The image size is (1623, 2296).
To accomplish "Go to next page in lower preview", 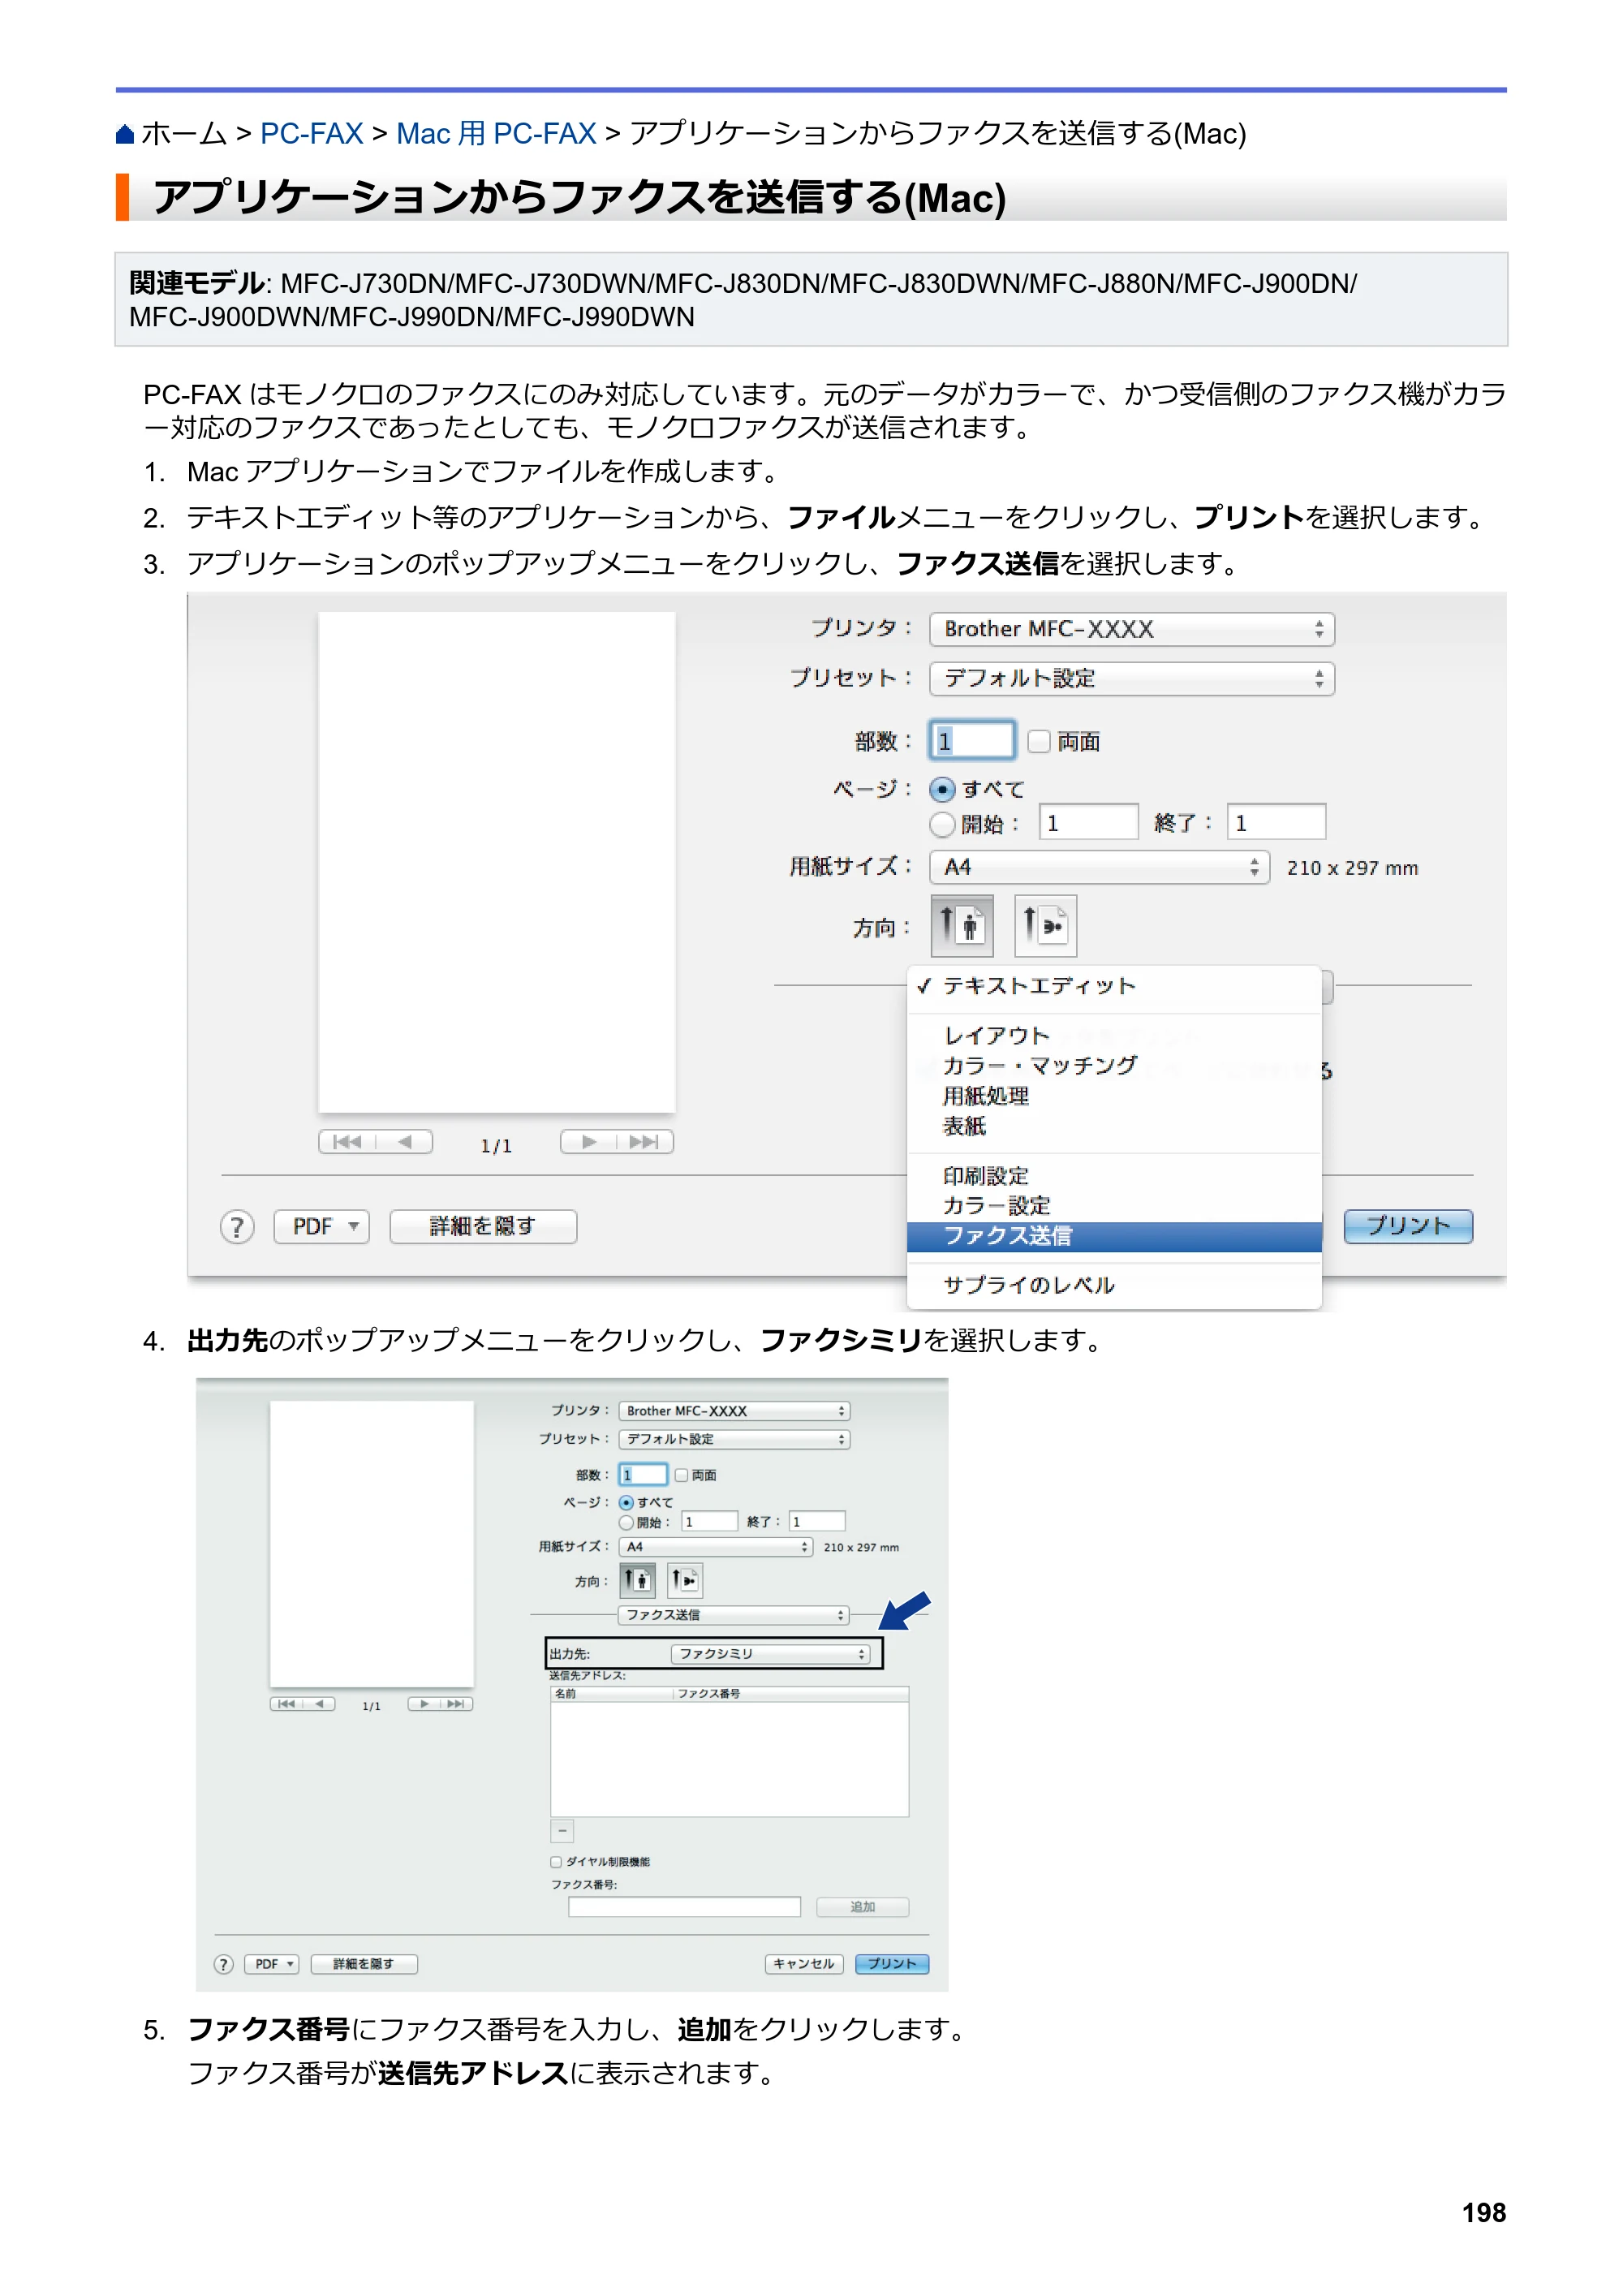I will pyautogui.click(x=425, y=1704).
